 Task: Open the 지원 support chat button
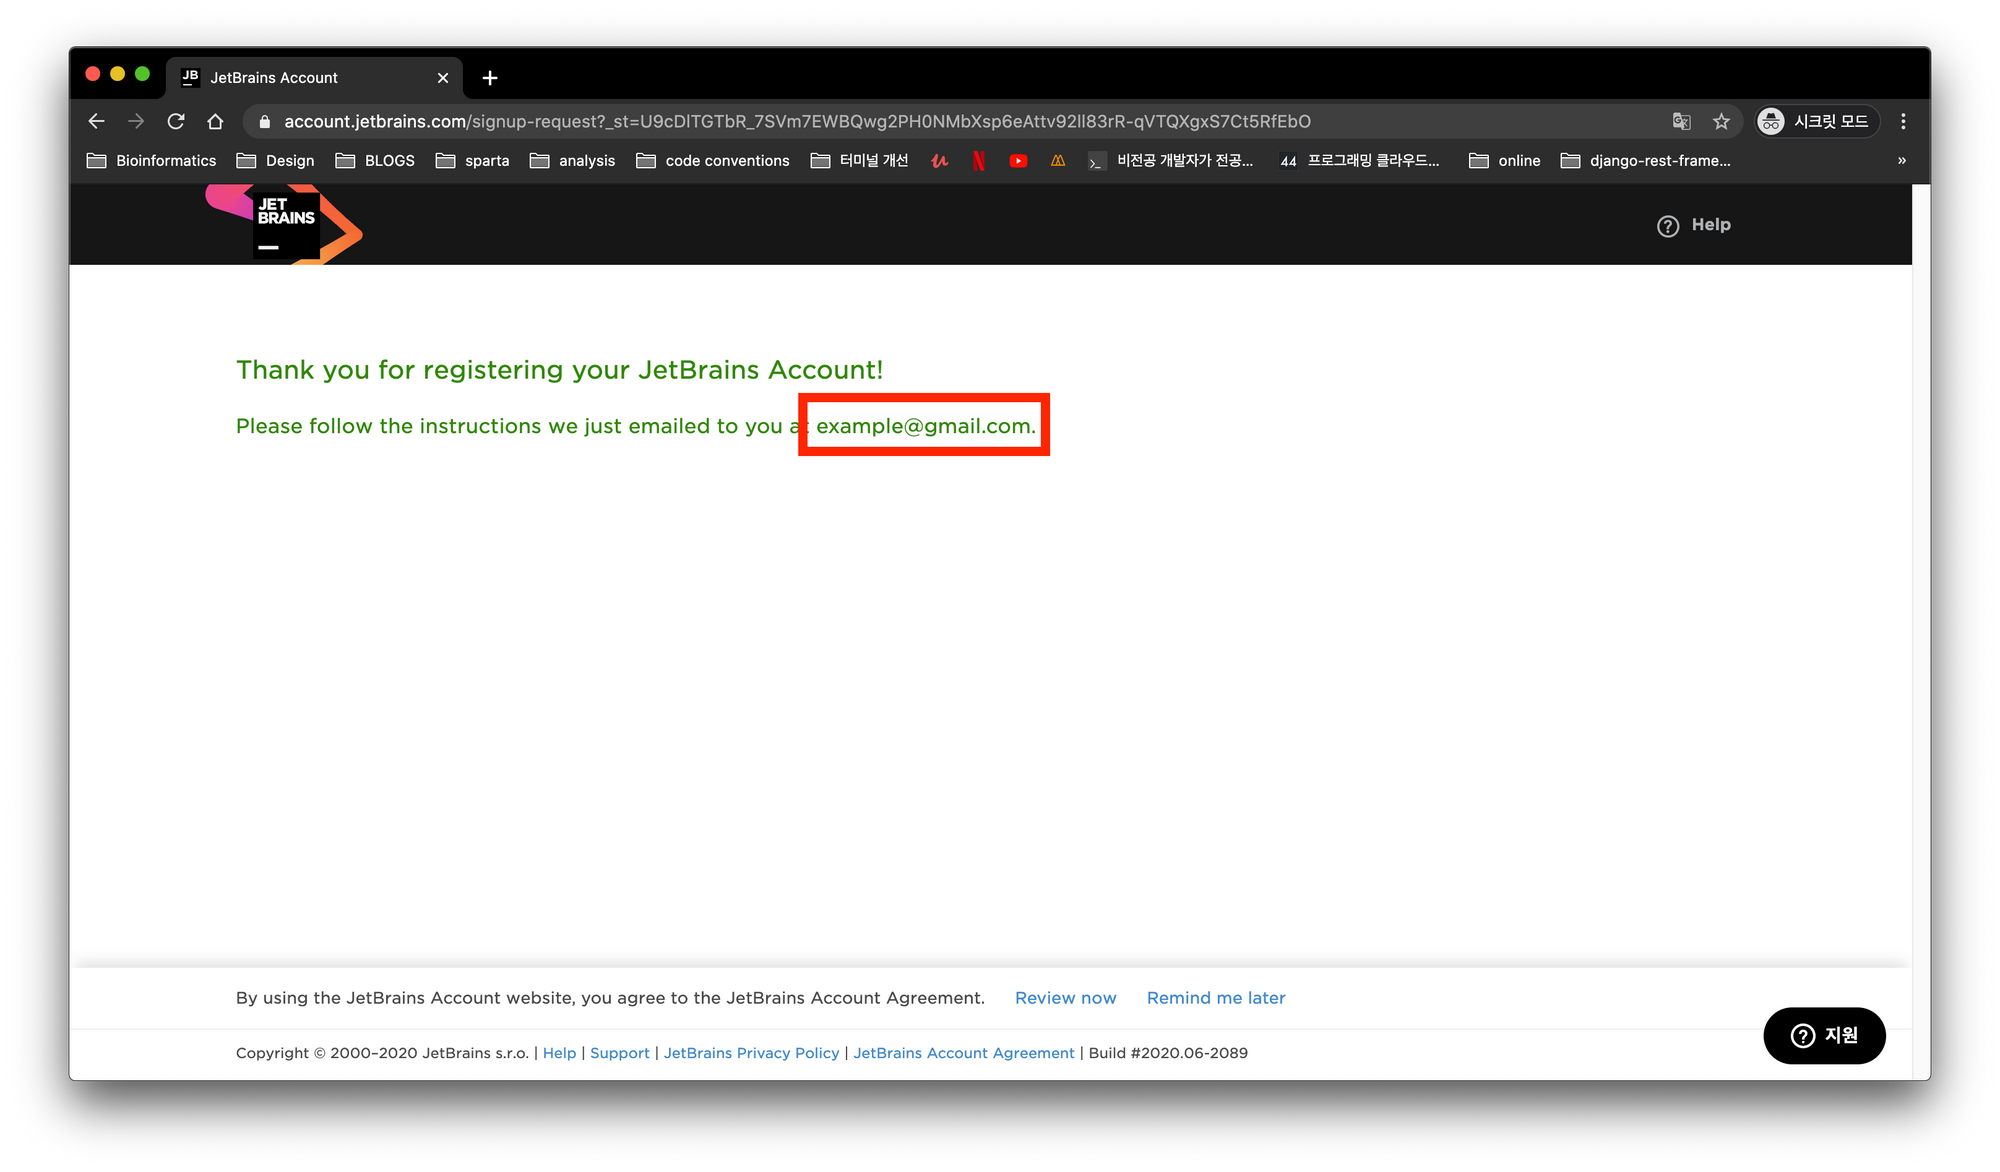[x=1824, y=1035]
